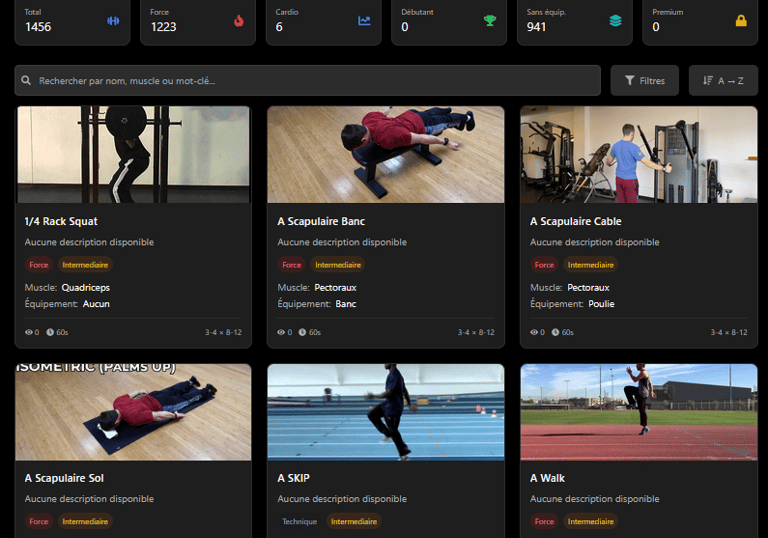The image size is (768, 538).
Task: Click the eye views icon on A Scapulaire Banc
Action: point(281,332)
